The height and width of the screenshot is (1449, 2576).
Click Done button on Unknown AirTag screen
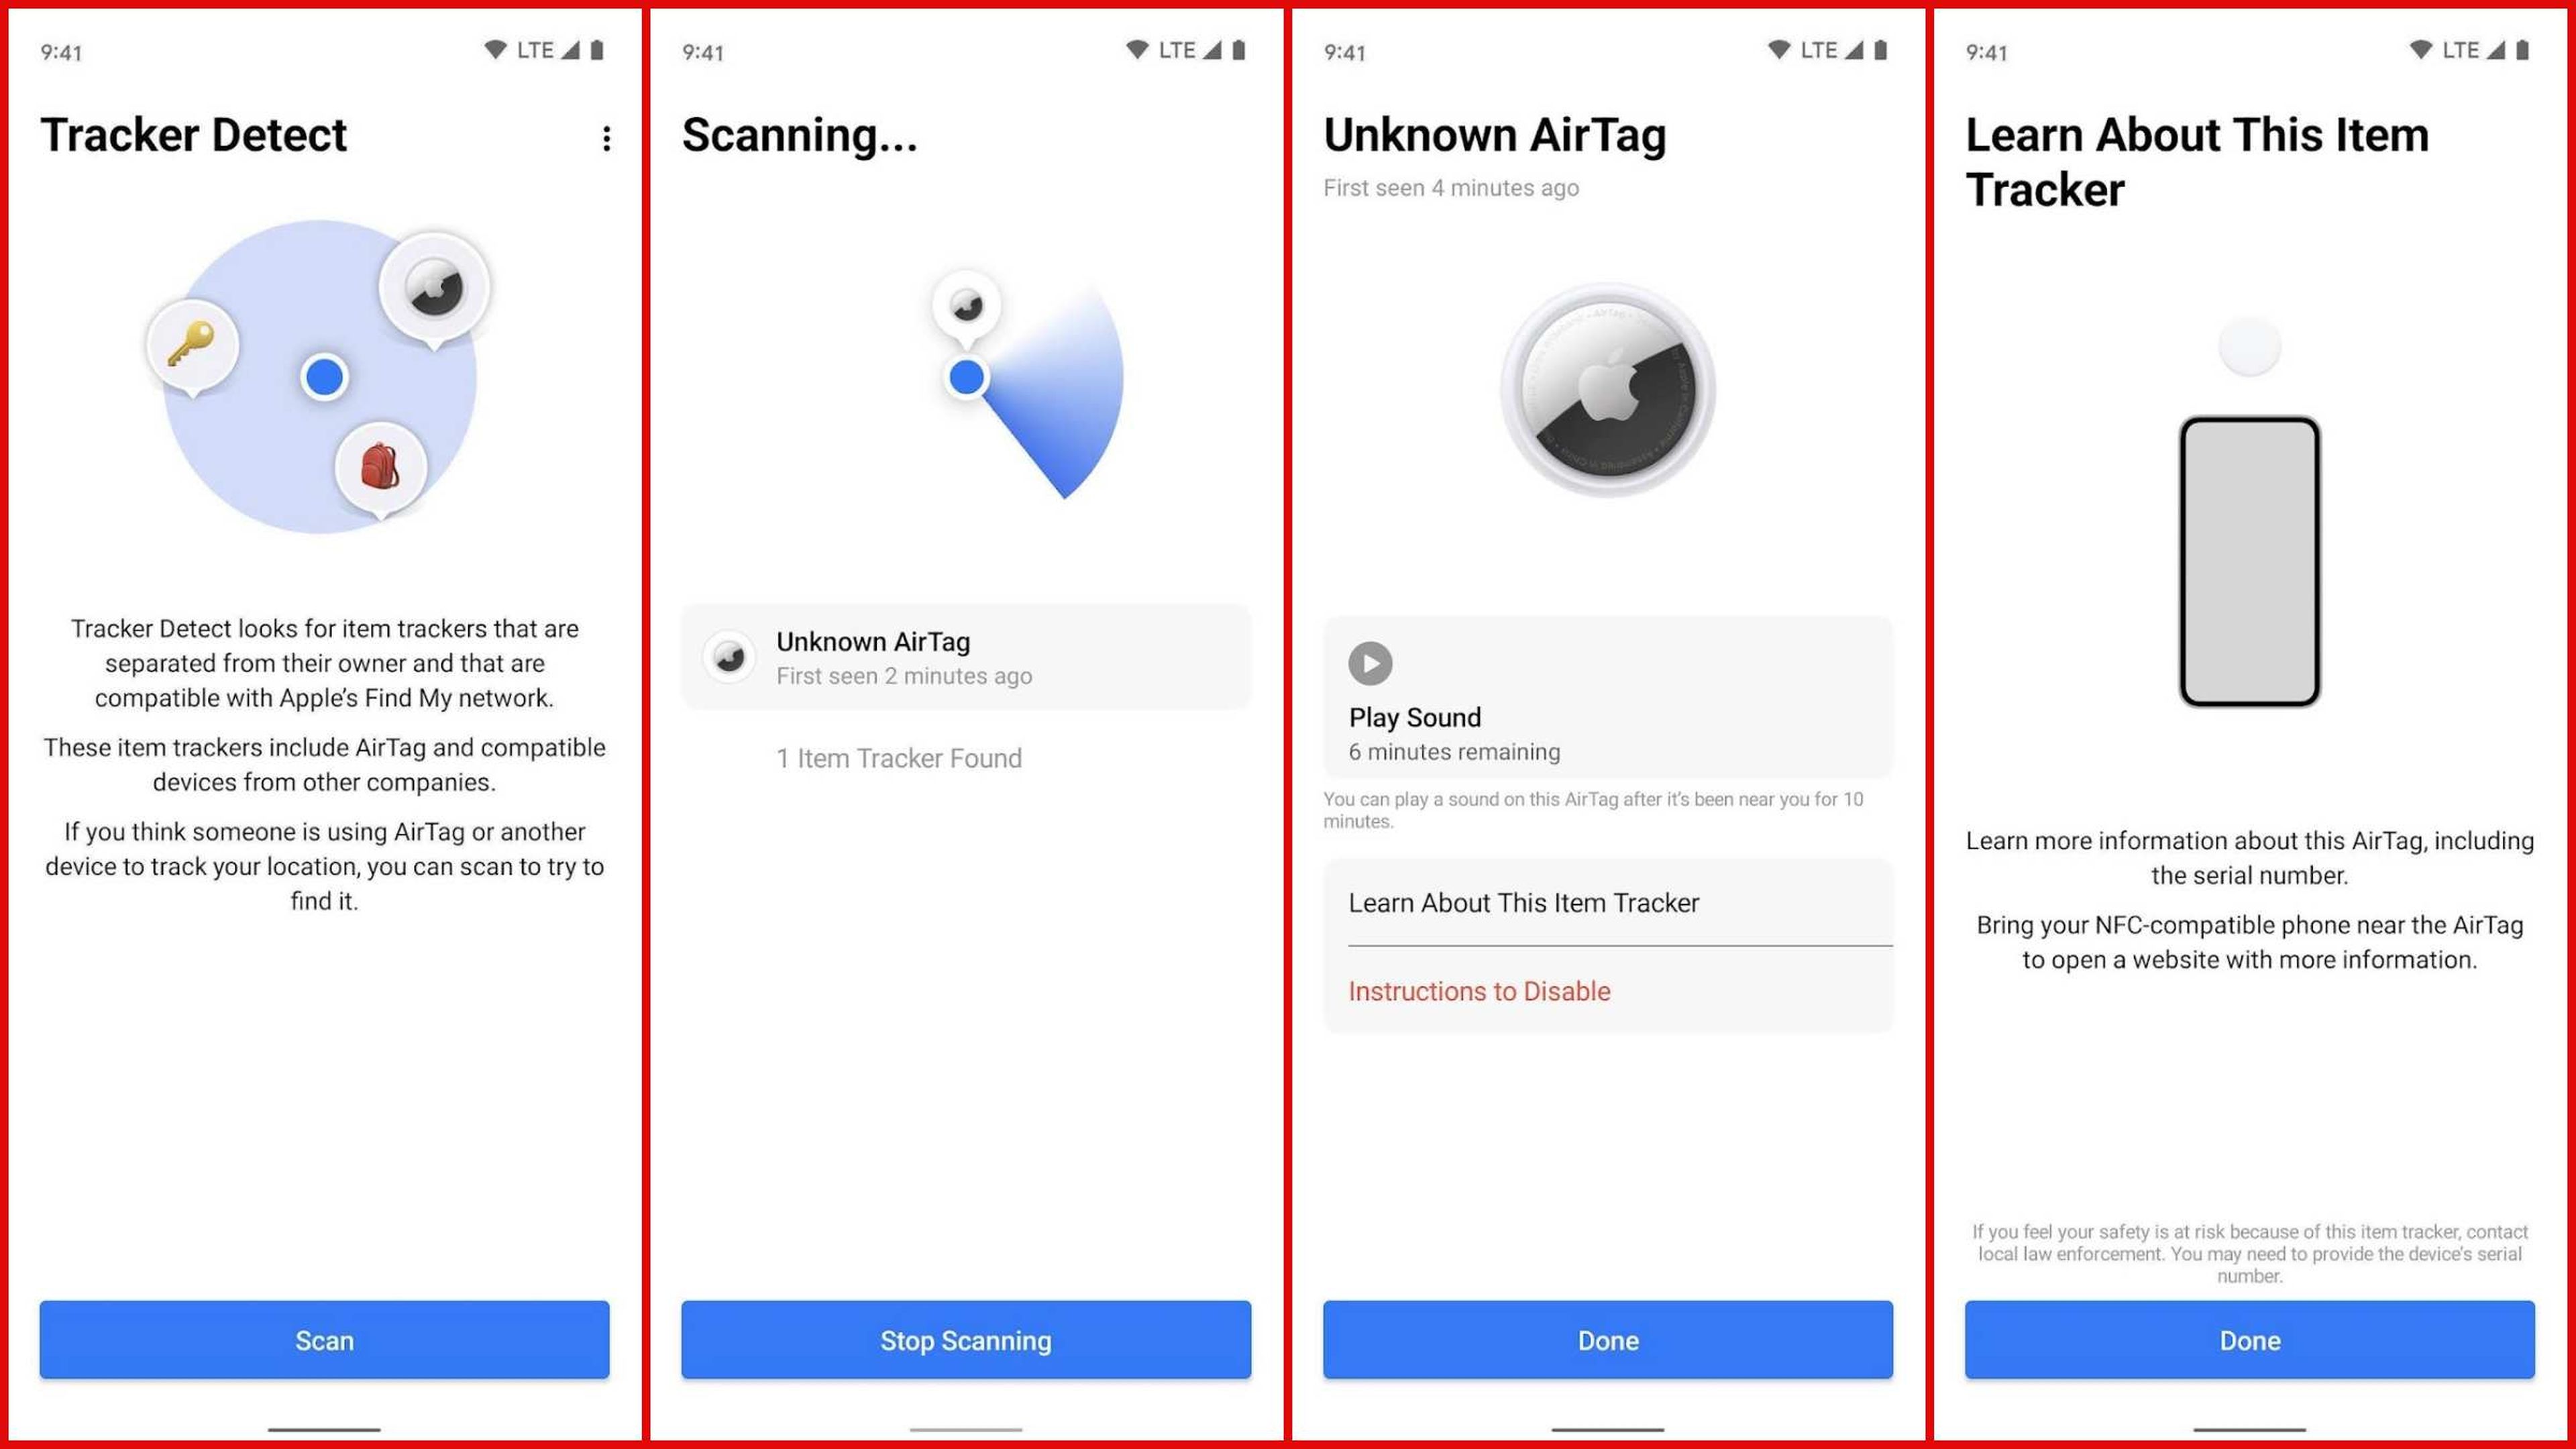(x=1610, y=1339)
